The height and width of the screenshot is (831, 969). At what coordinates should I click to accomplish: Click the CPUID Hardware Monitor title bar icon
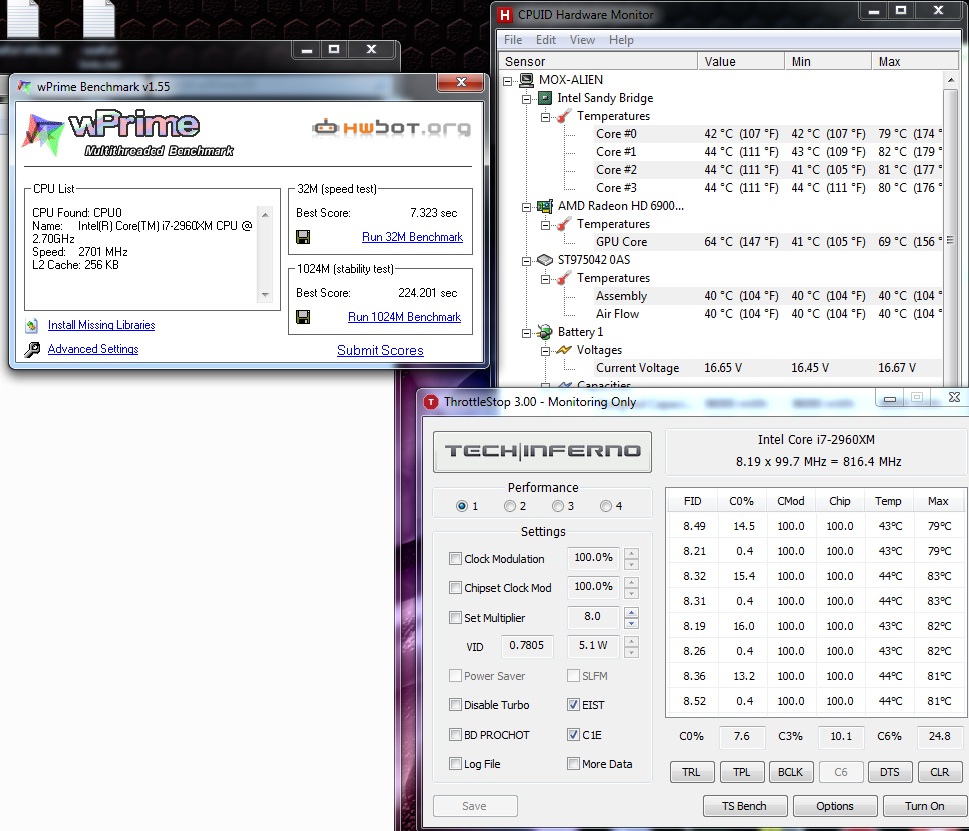(505, 14)
